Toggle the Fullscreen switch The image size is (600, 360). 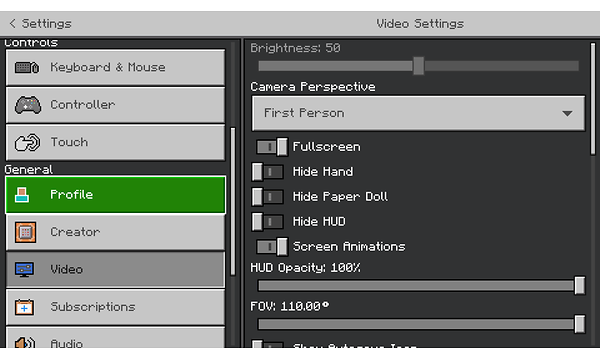(272, 147)
